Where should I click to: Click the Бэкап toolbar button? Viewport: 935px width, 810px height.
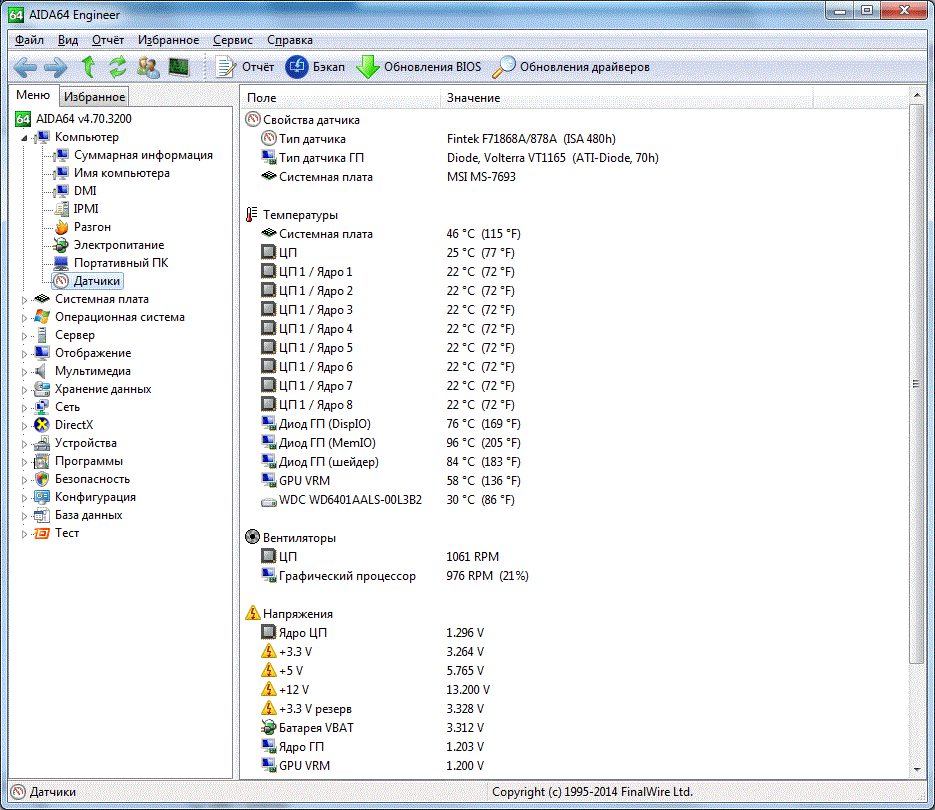click(x=315, y=67)
